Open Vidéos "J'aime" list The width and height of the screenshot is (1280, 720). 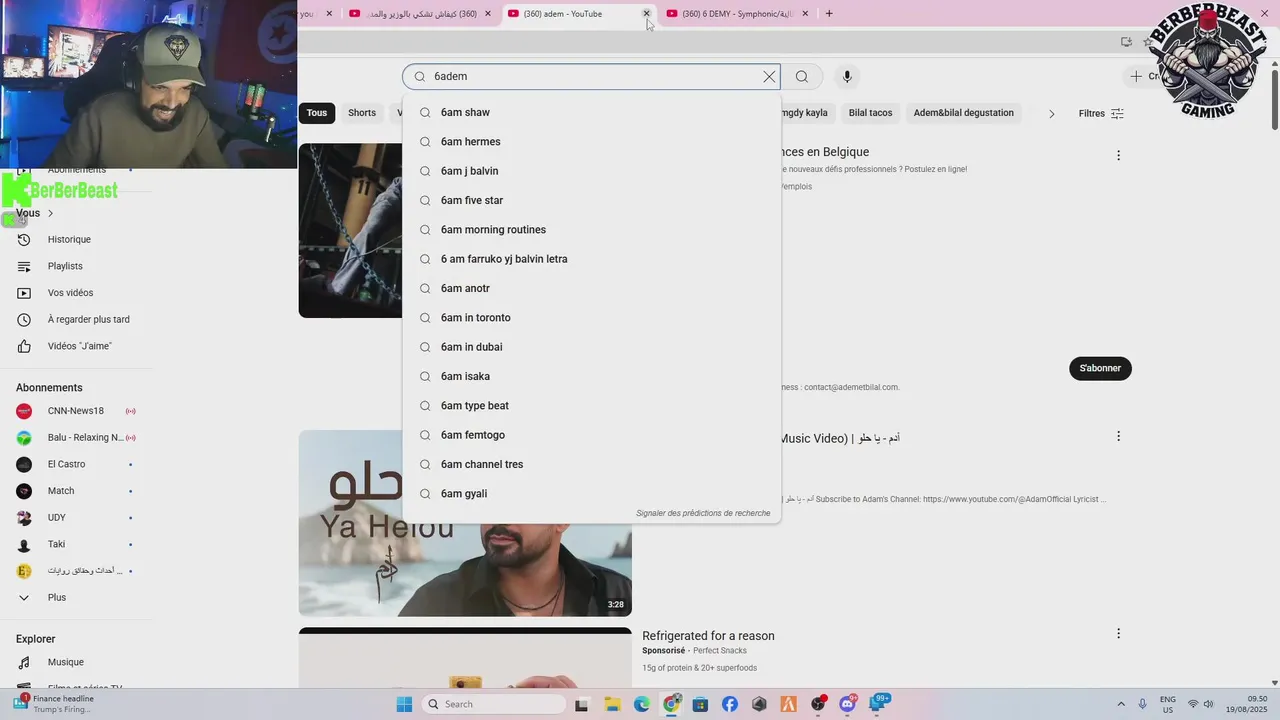pyautogui.click(x=79, y=346)
